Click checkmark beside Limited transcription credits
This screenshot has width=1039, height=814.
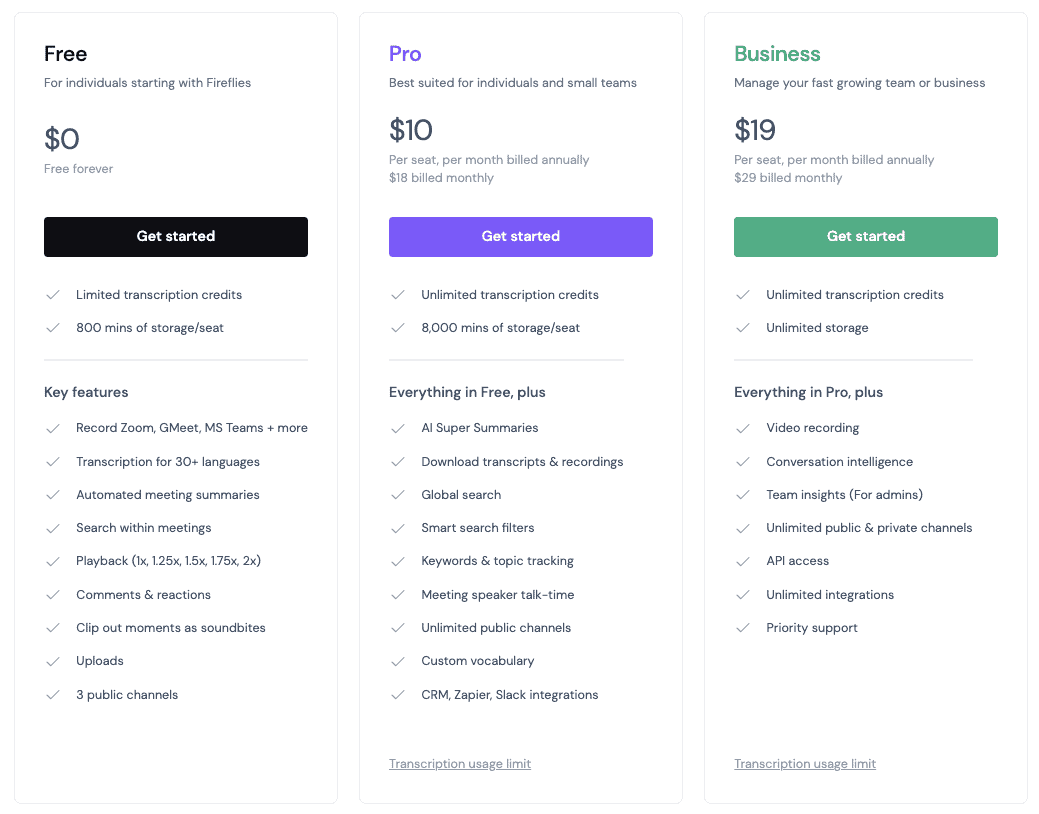click(53, 295)
